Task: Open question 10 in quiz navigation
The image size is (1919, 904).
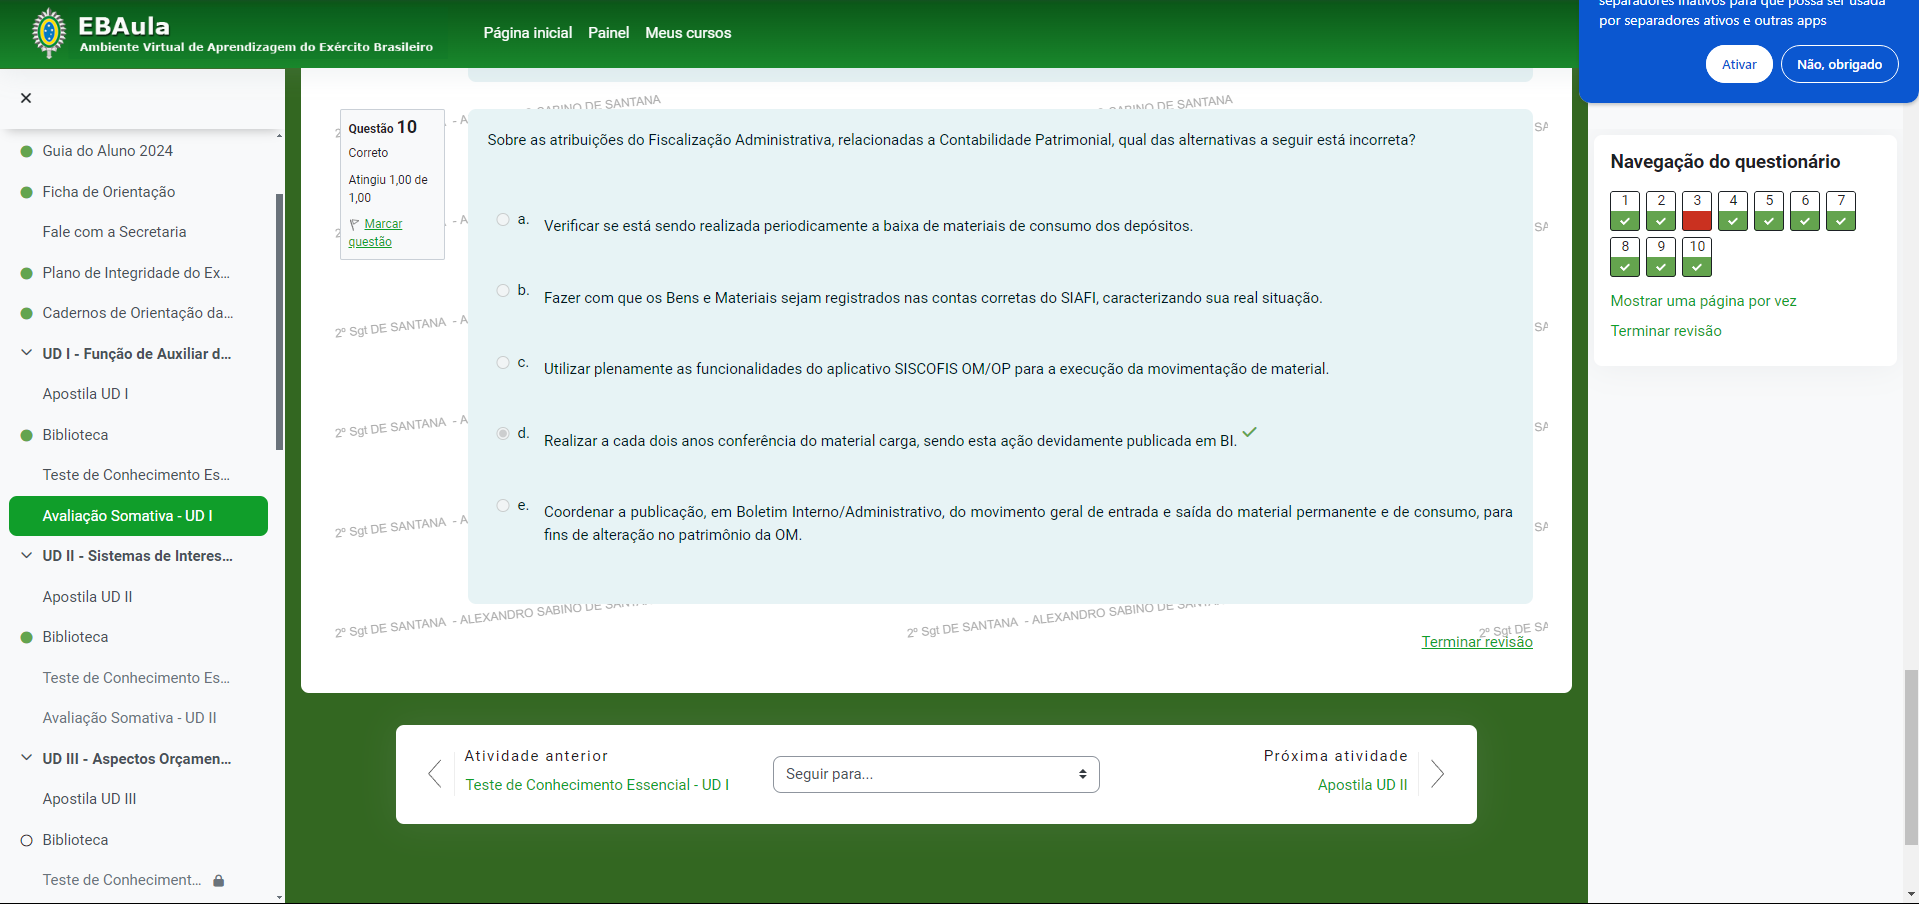Action: click(x=1696, y=257)
